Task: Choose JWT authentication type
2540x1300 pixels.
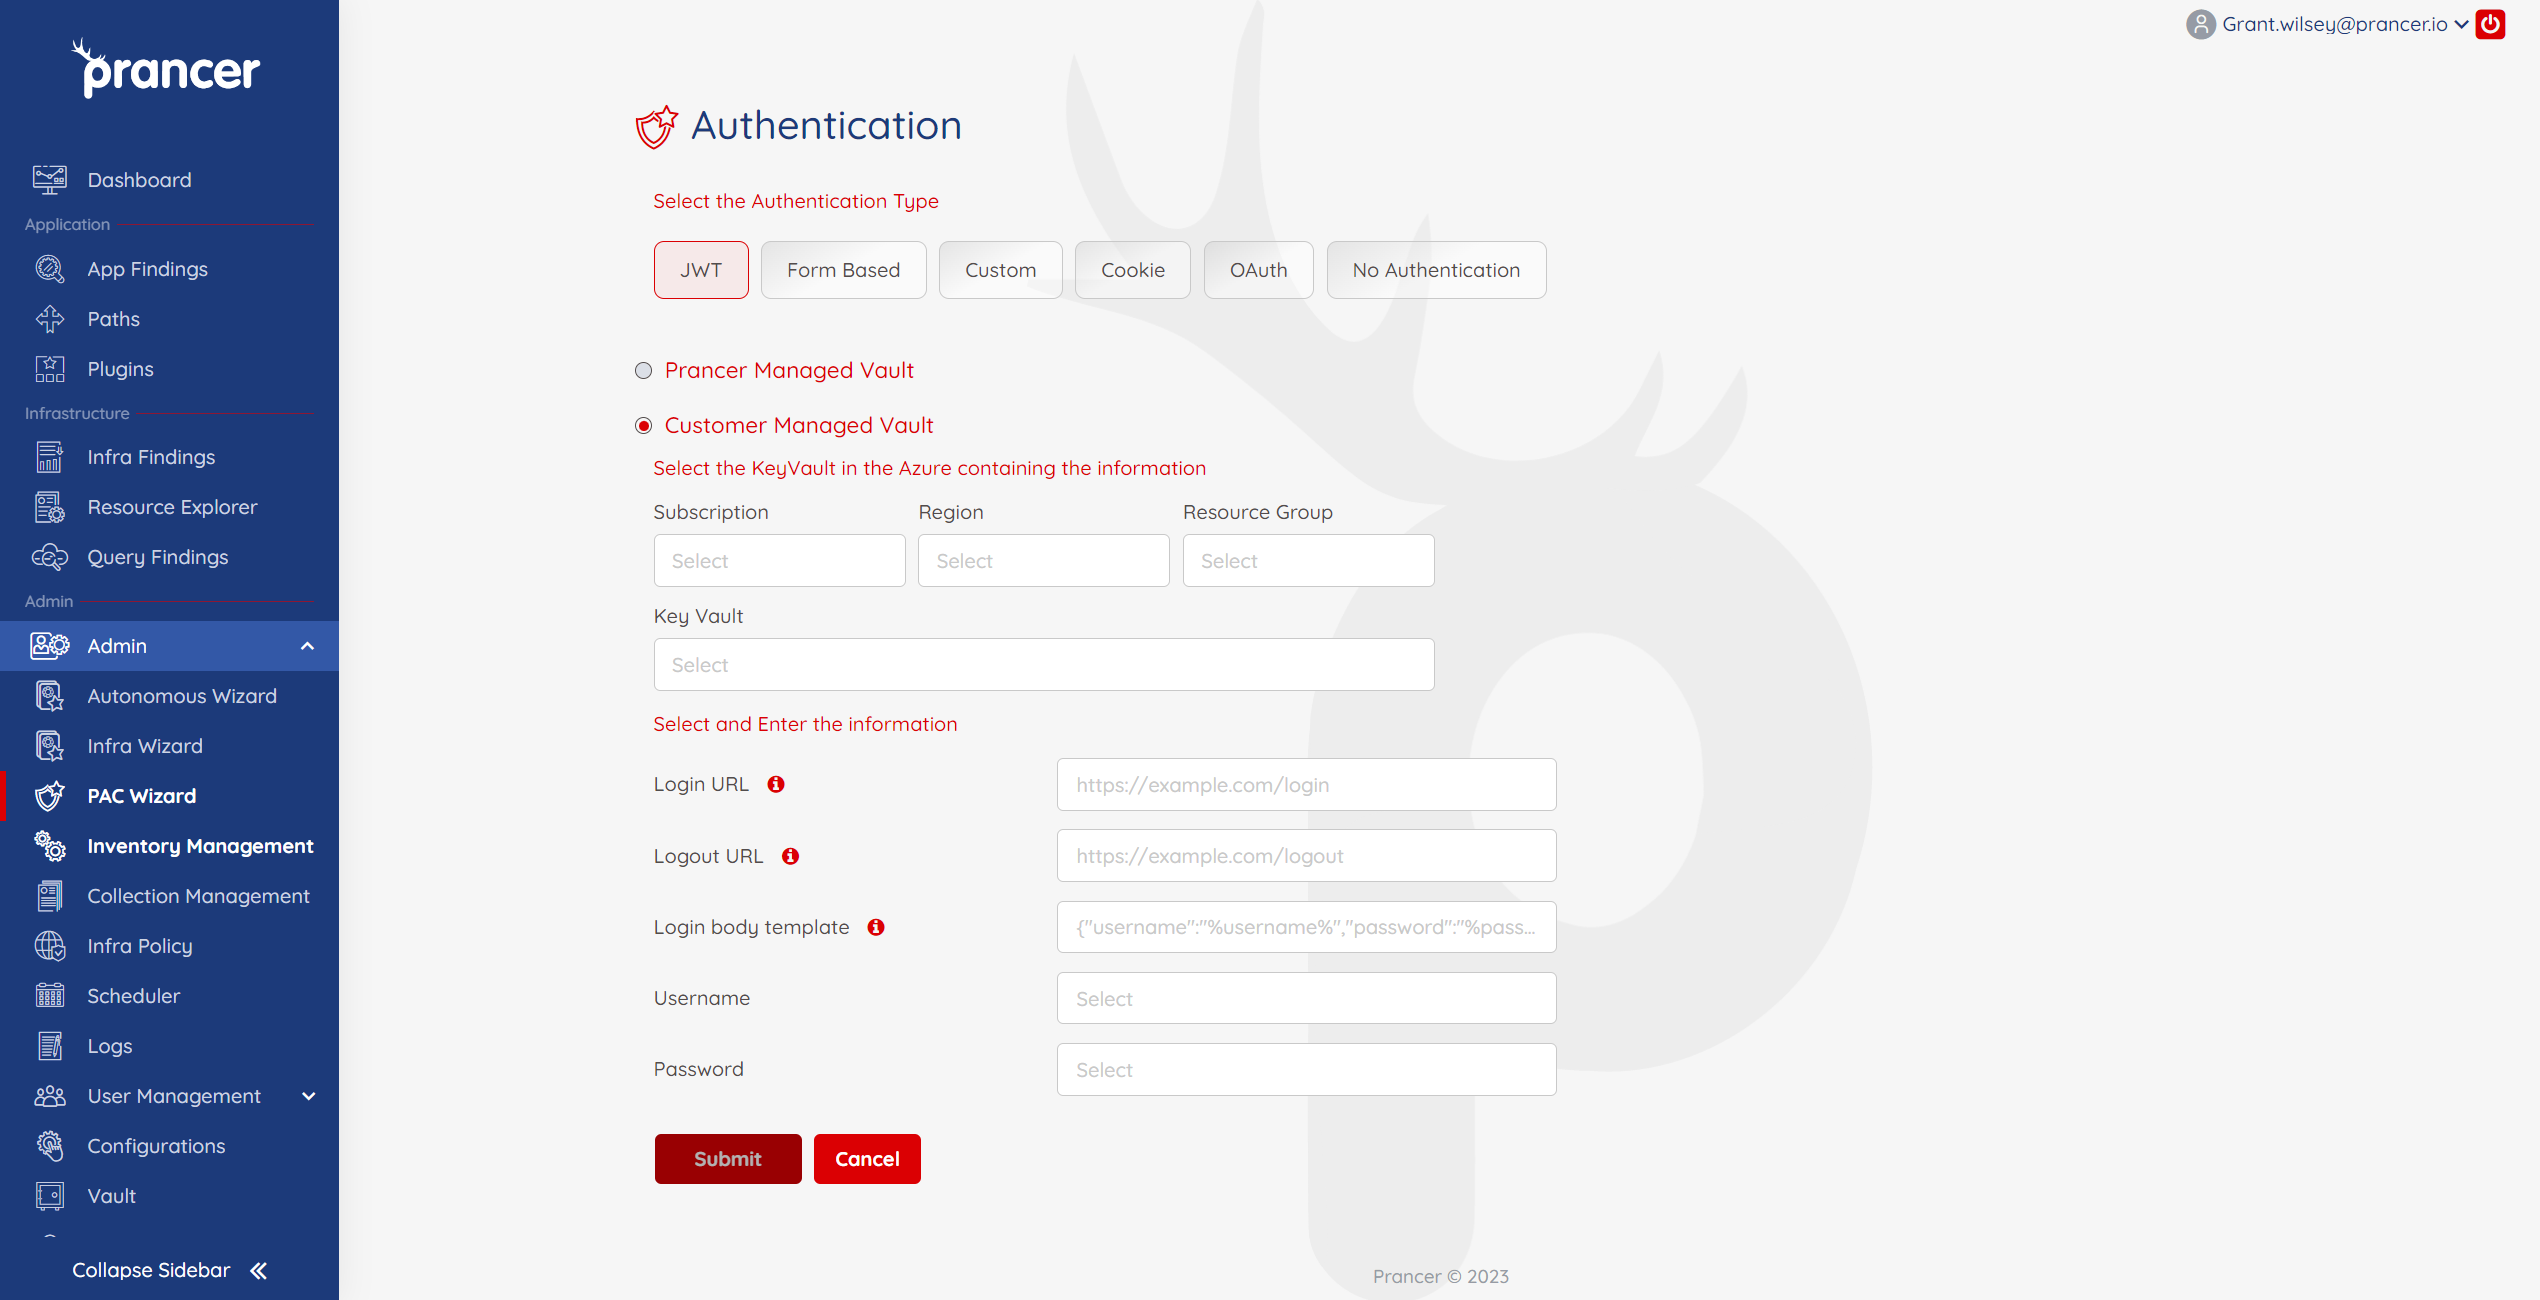Action: coord(701,270)
